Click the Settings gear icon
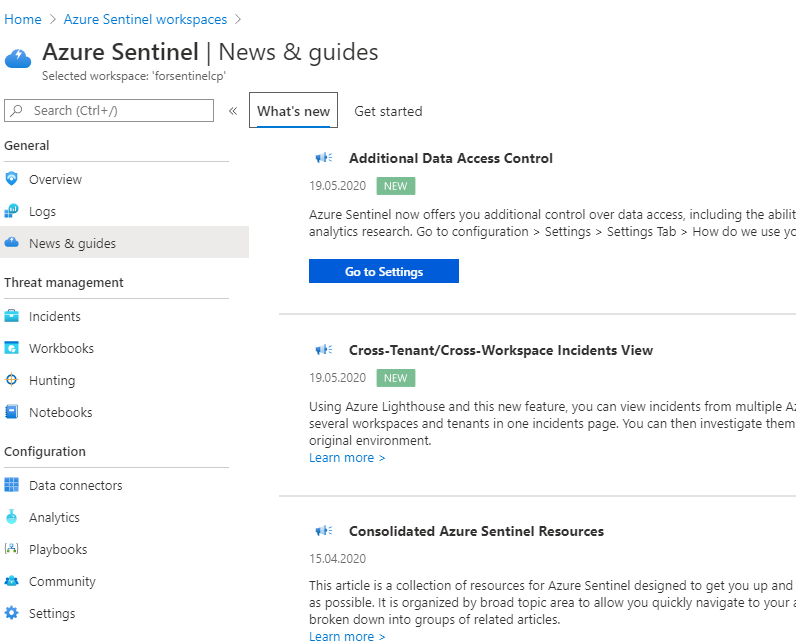The image size is (796, 642). click(11, 613)
